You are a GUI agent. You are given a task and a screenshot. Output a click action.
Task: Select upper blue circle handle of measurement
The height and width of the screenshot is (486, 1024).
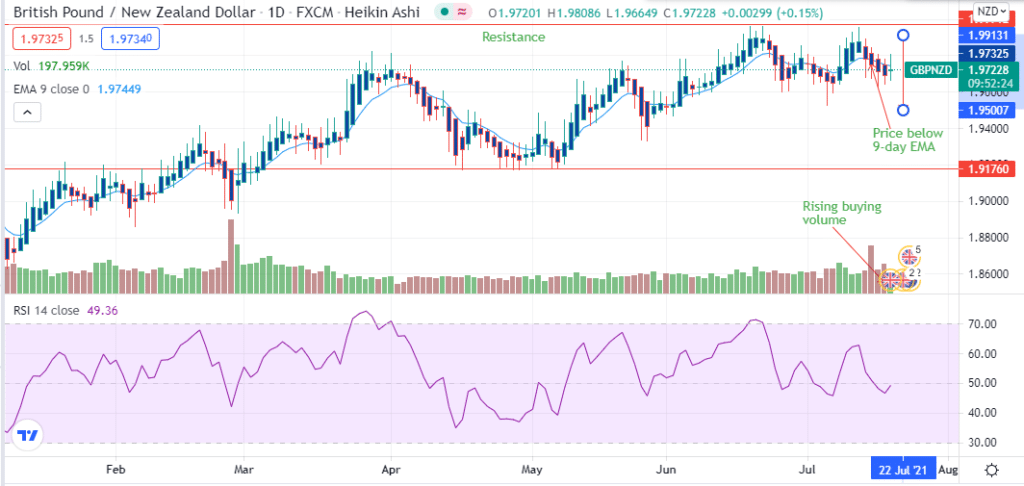tap(903, 35)
